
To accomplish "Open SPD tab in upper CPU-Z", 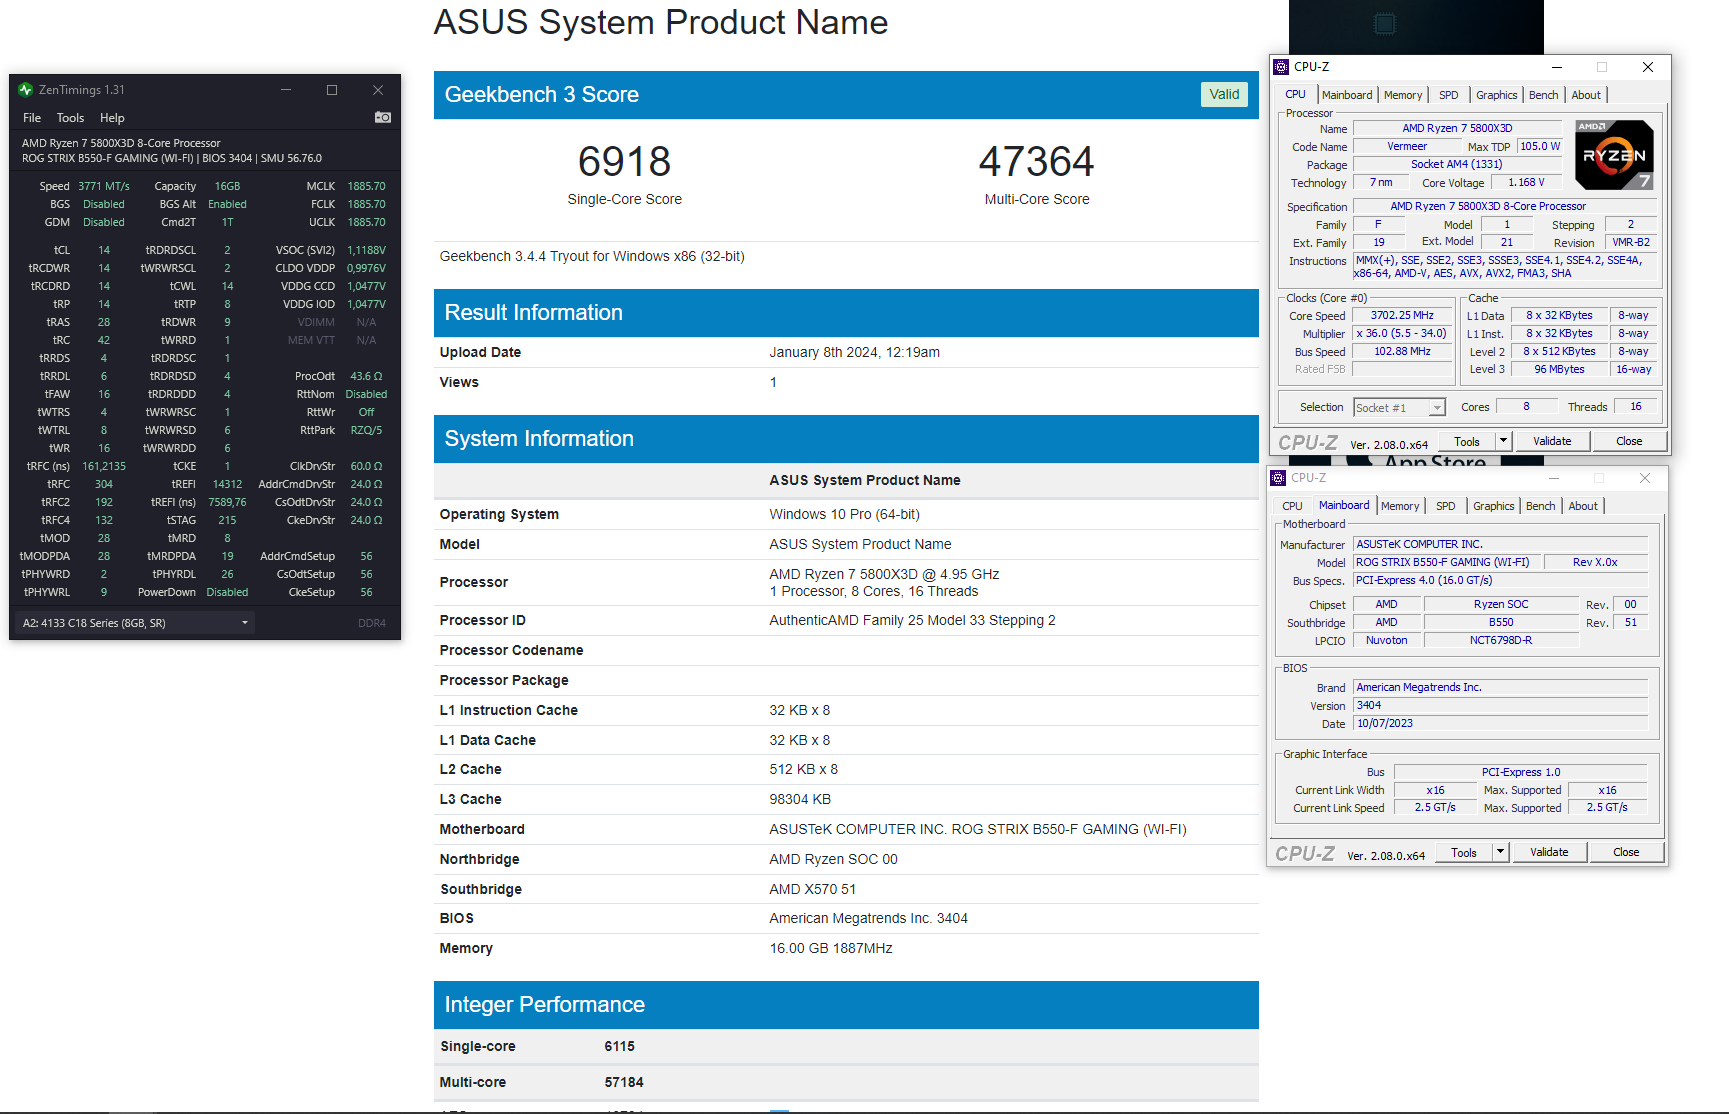I will (x=1449, y=95).
